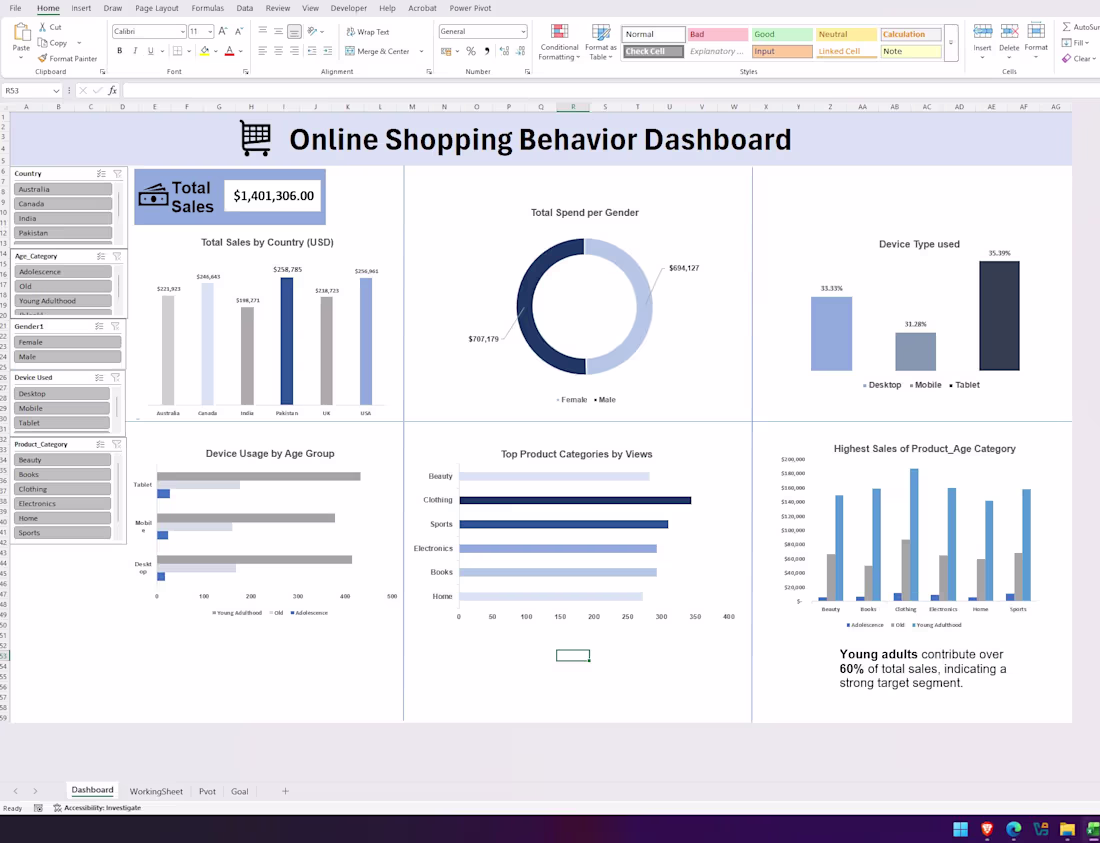Image resolution: width=1100 pixels, height=843 pixels.
Task: Open Edge browser from taskbar
Action: pyautogui.click(x=1014, y=829)
